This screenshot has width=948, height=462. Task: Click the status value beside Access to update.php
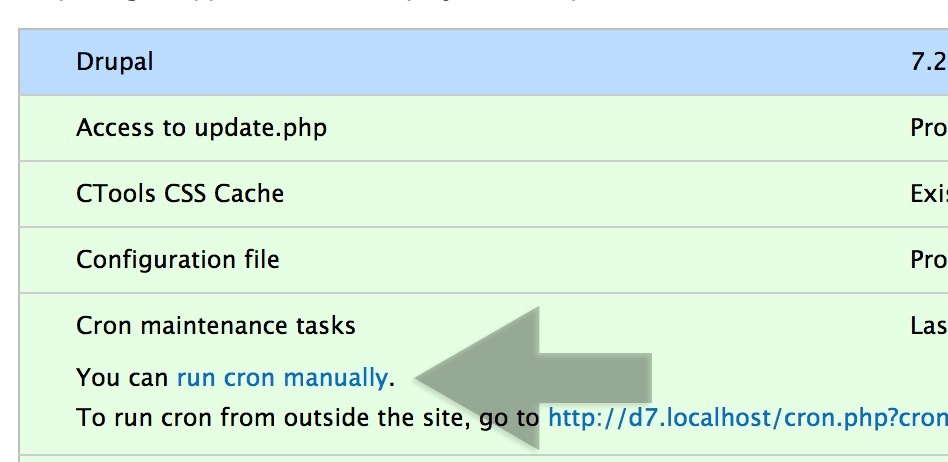(929, 128)
